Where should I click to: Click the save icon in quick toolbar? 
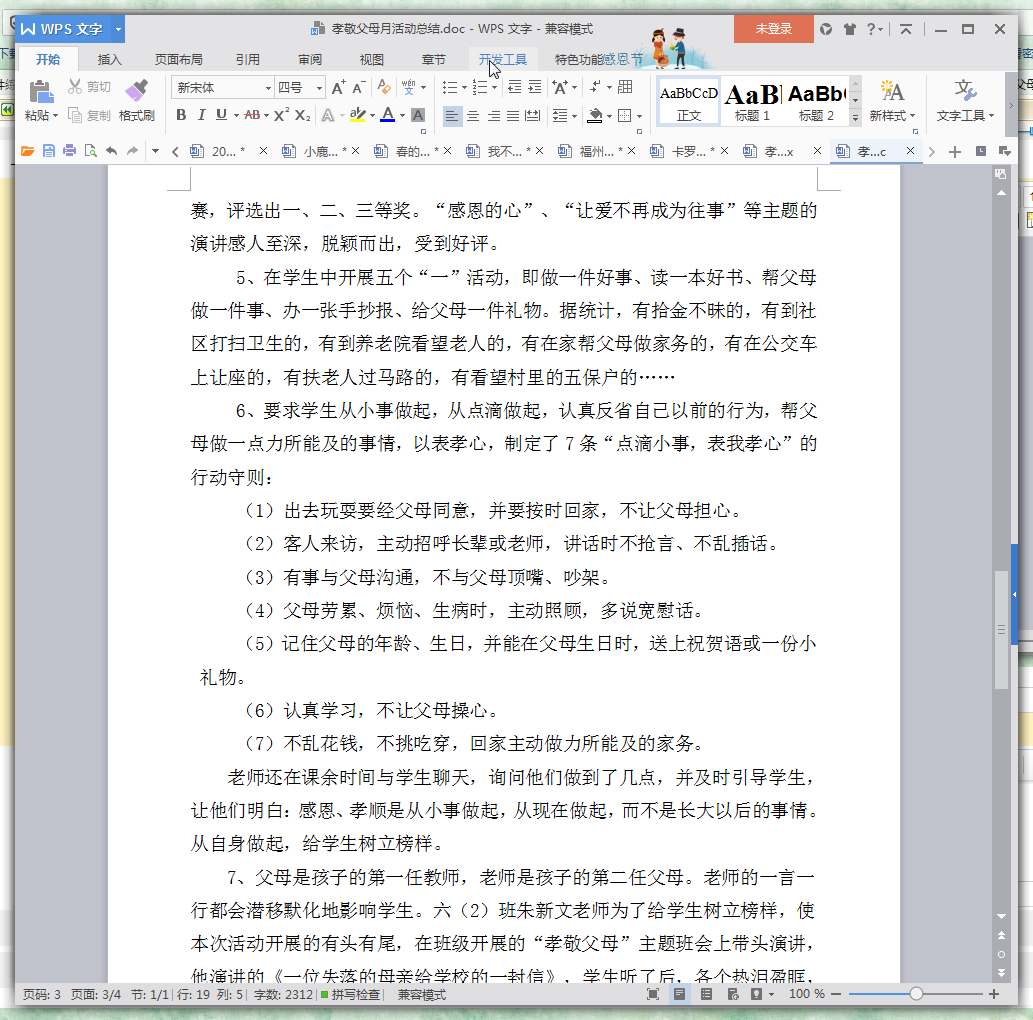(x=49, y=151)
